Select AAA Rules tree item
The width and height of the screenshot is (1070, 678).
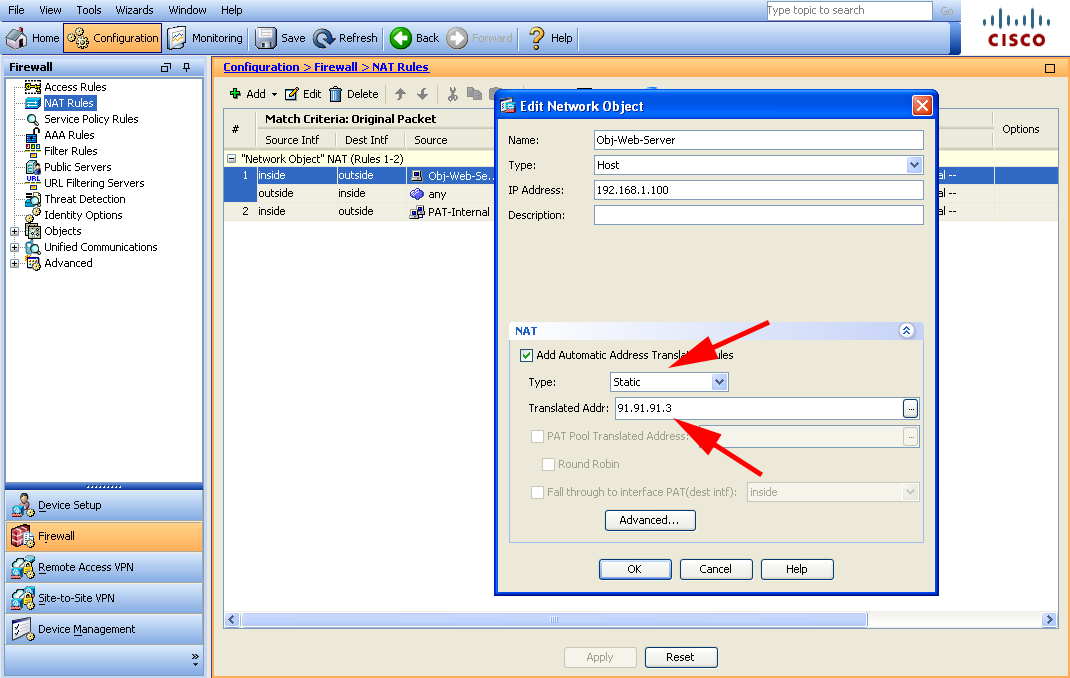coord(69,135)
